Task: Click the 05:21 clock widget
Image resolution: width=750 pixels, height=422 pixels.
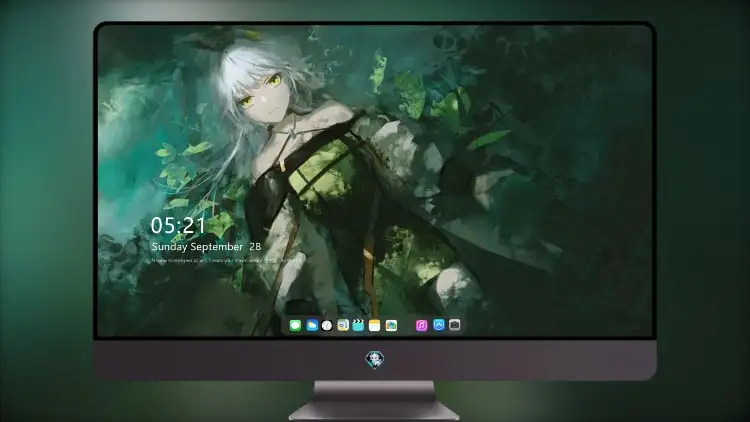Action: (178, 225)
